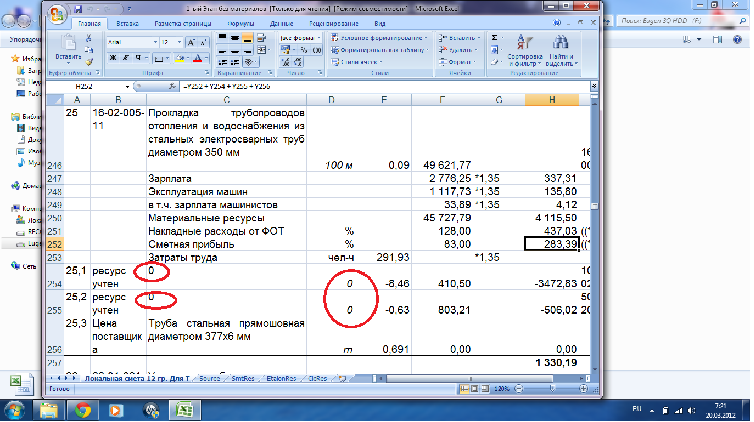Decrease the cell indent
Screen dimensions: 754x422
222,62
